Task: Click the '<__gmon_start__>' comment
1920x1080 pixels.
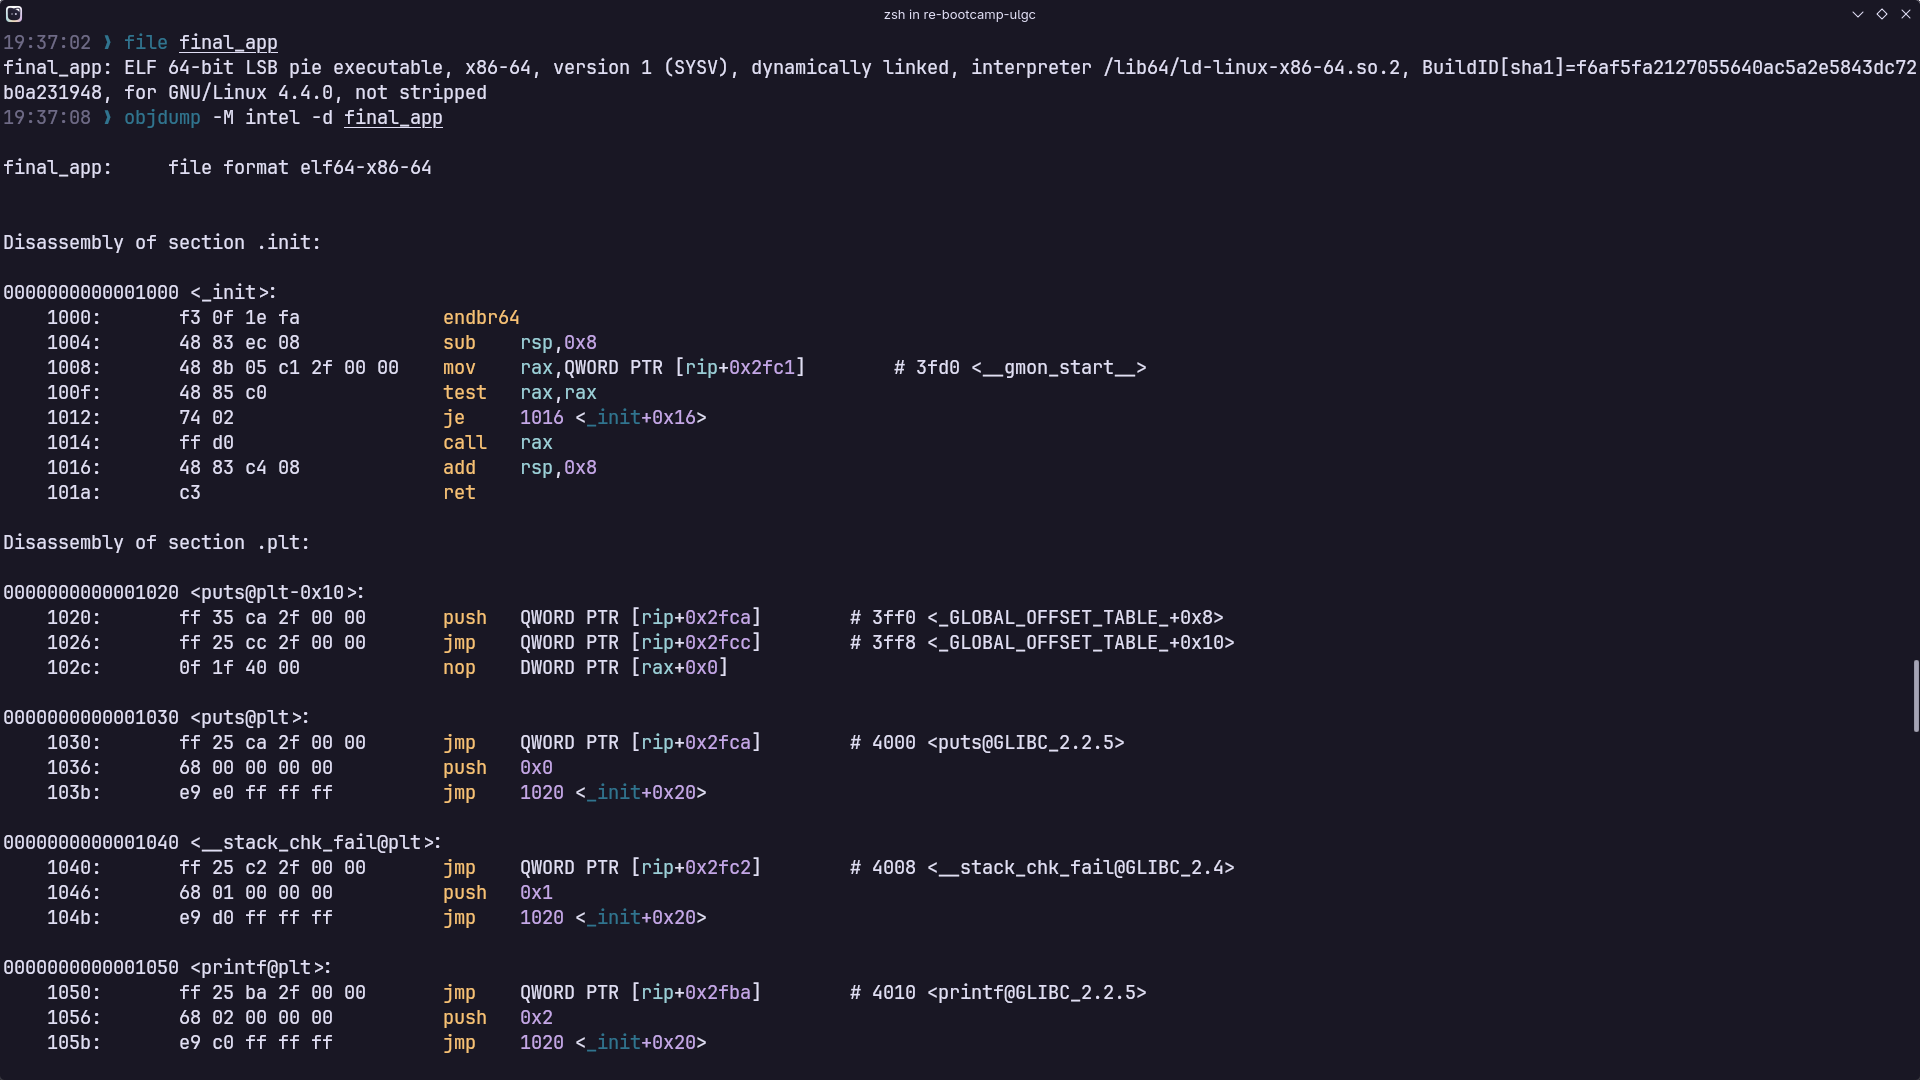Action: [x=1059, y=368]
